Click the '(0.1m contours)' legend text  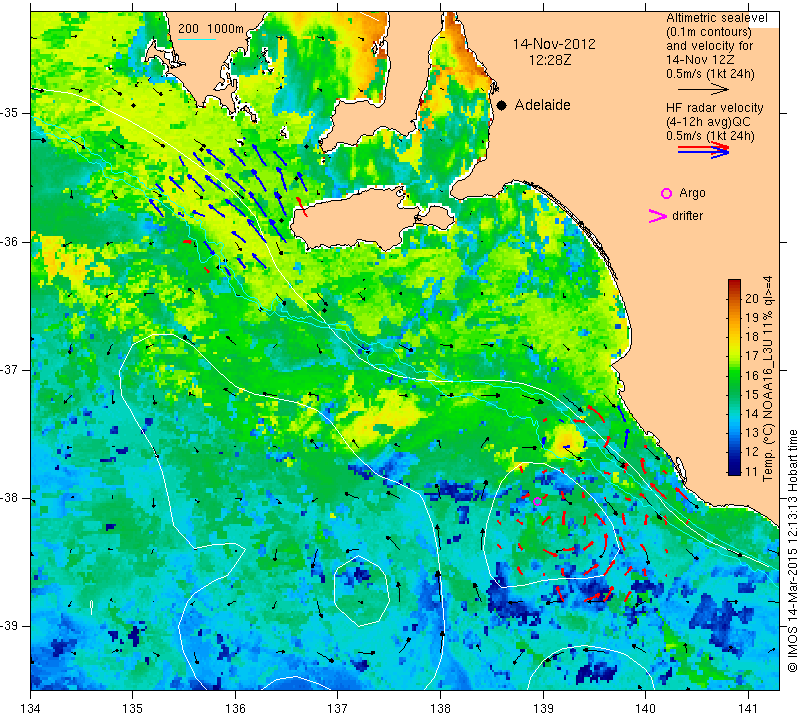coord(708,32)
